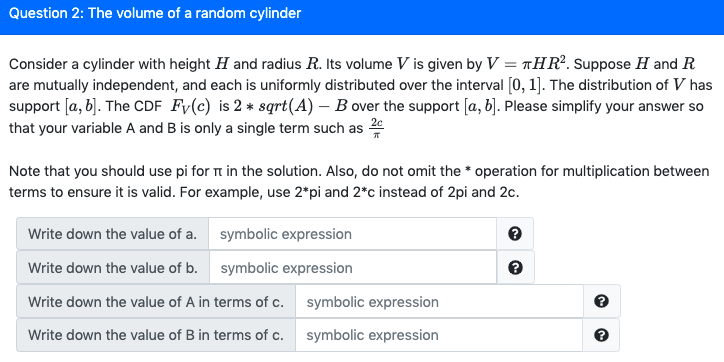This screenshot has width=724, height=362.
Task: Show help icon for B in terms of c
Action: [601, 335]
